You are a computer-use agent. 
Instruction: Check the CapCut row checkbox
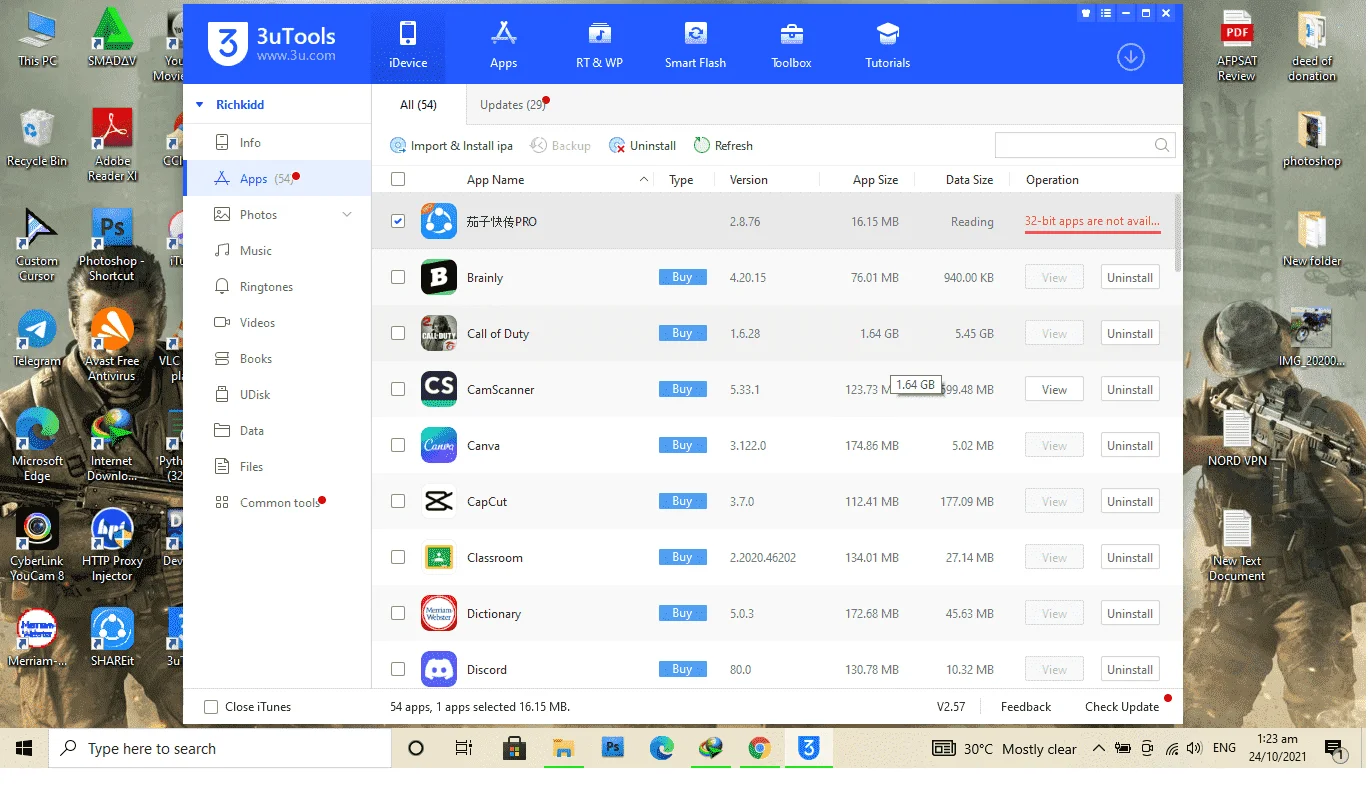click(398, 501)
